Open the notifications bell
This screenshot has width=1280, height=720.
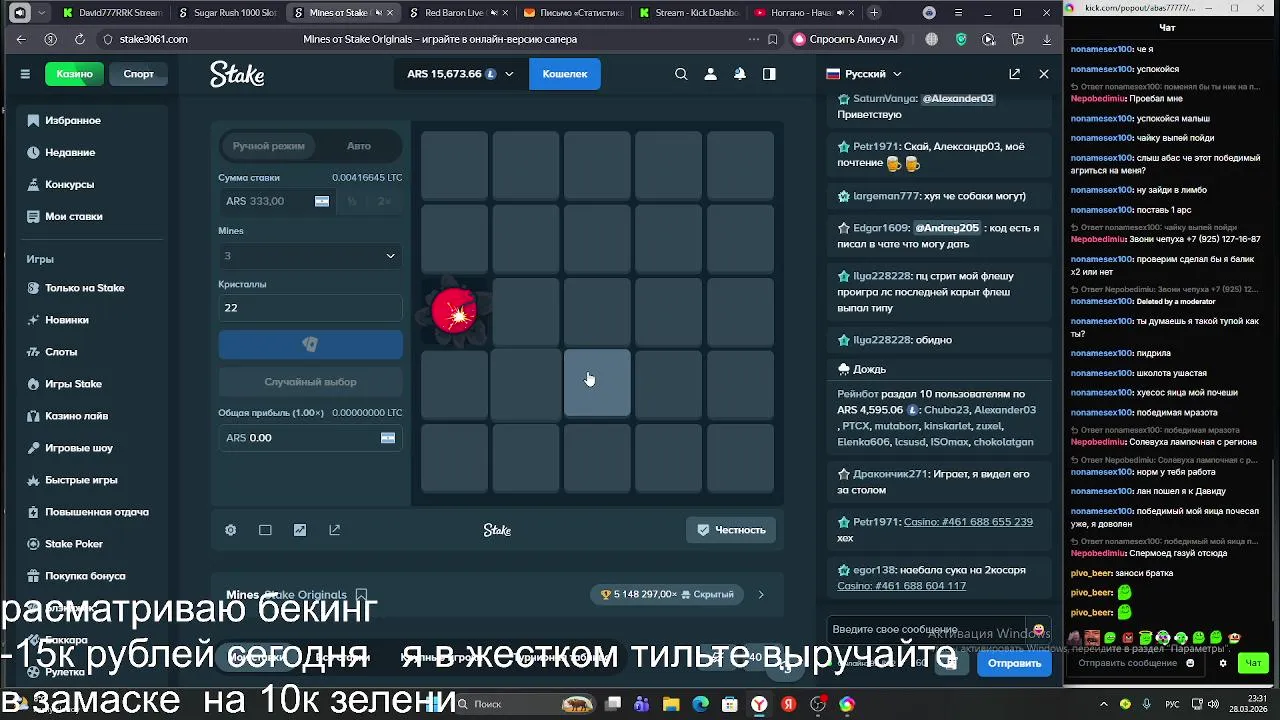[740, 74]
